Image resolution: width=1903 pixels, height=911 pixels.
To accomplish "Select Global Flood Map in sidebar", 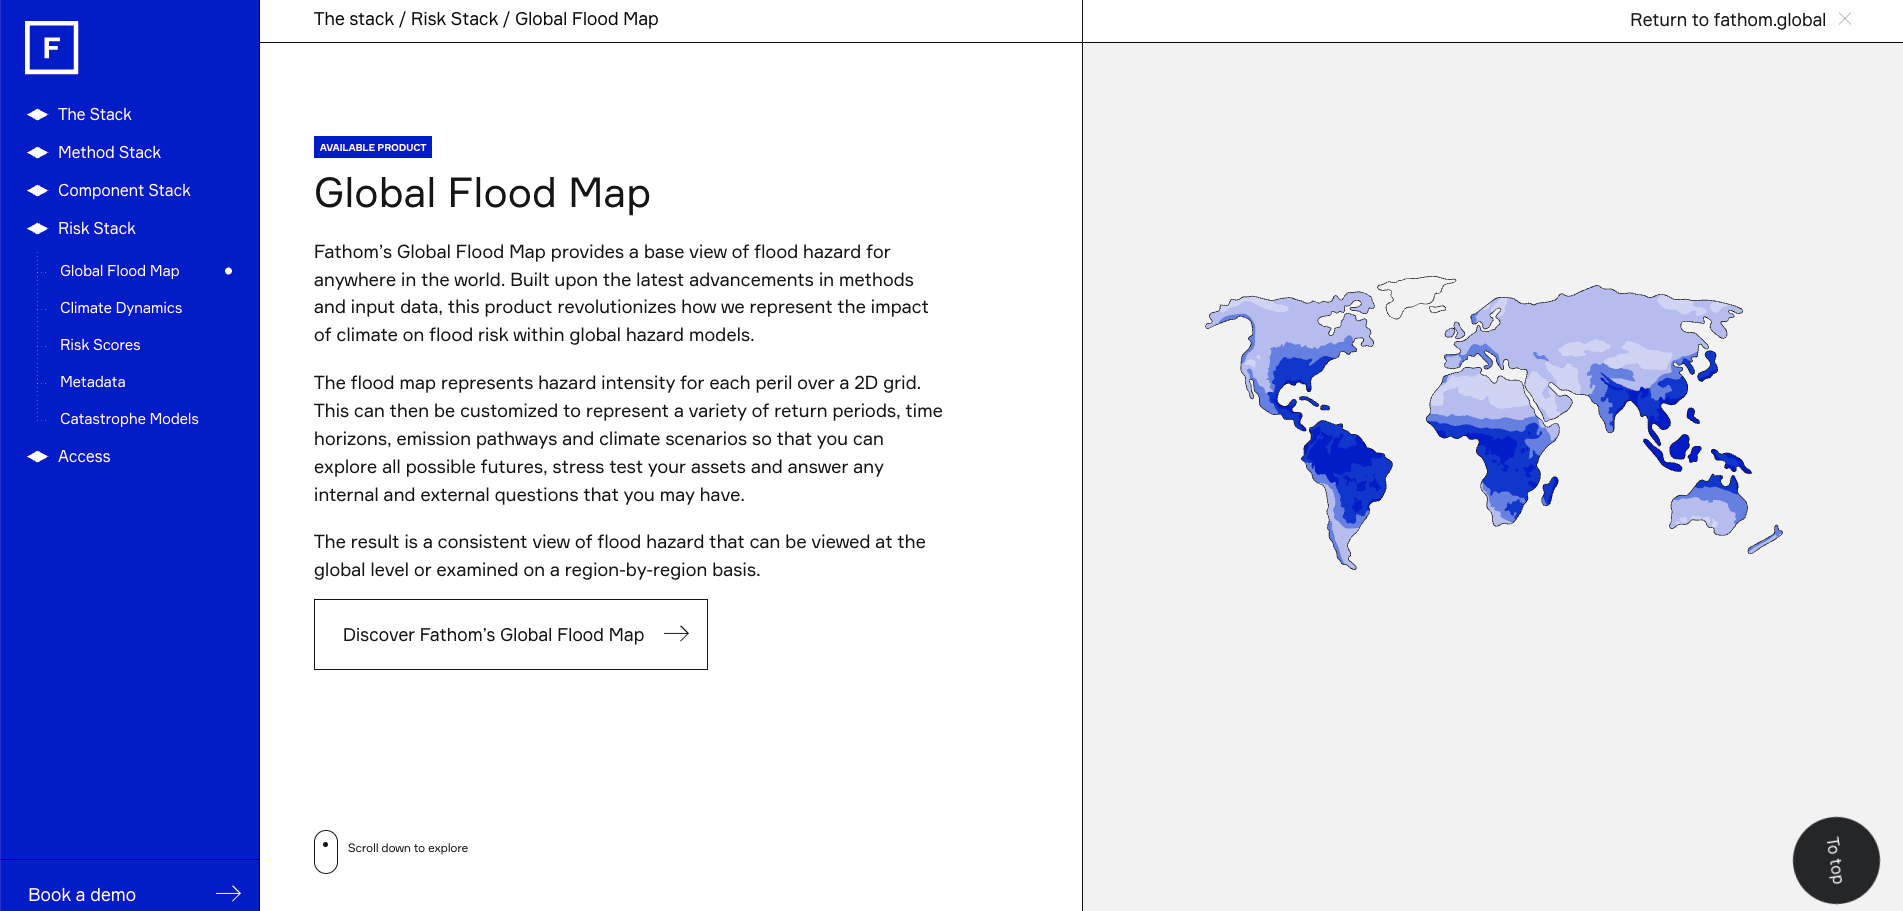I will point(120,271).
